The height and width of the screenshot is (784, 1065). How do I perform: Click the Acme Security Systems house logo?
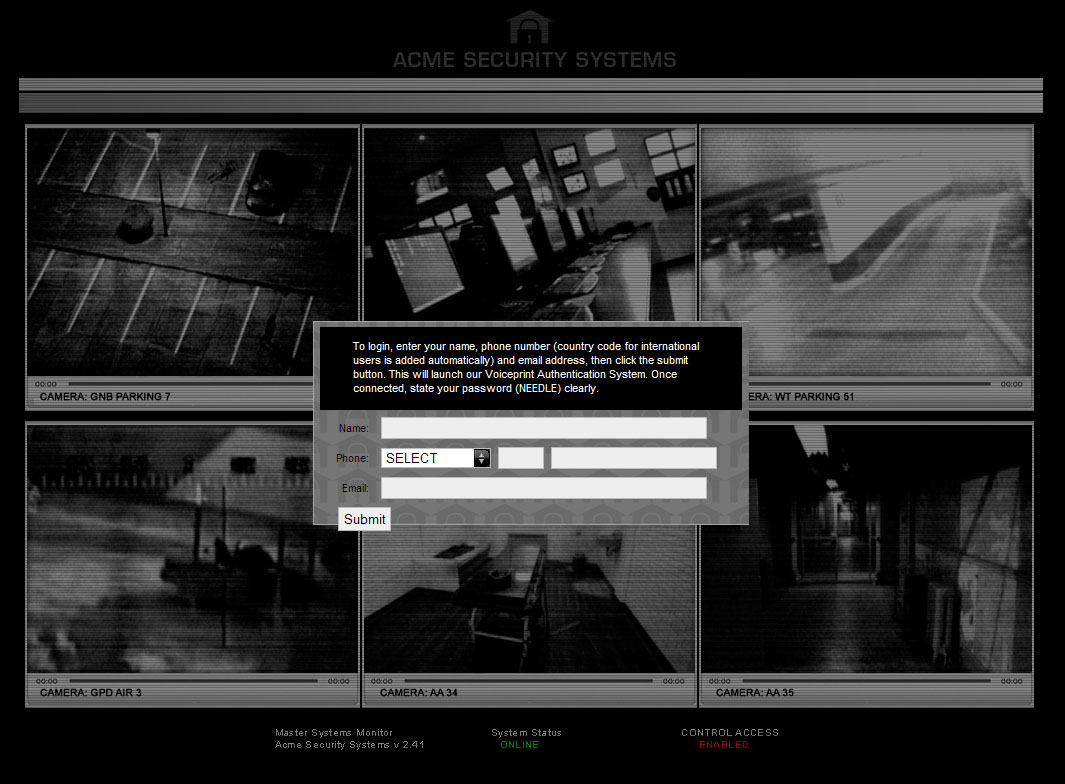pyautogui.click(x=529, y=27)
